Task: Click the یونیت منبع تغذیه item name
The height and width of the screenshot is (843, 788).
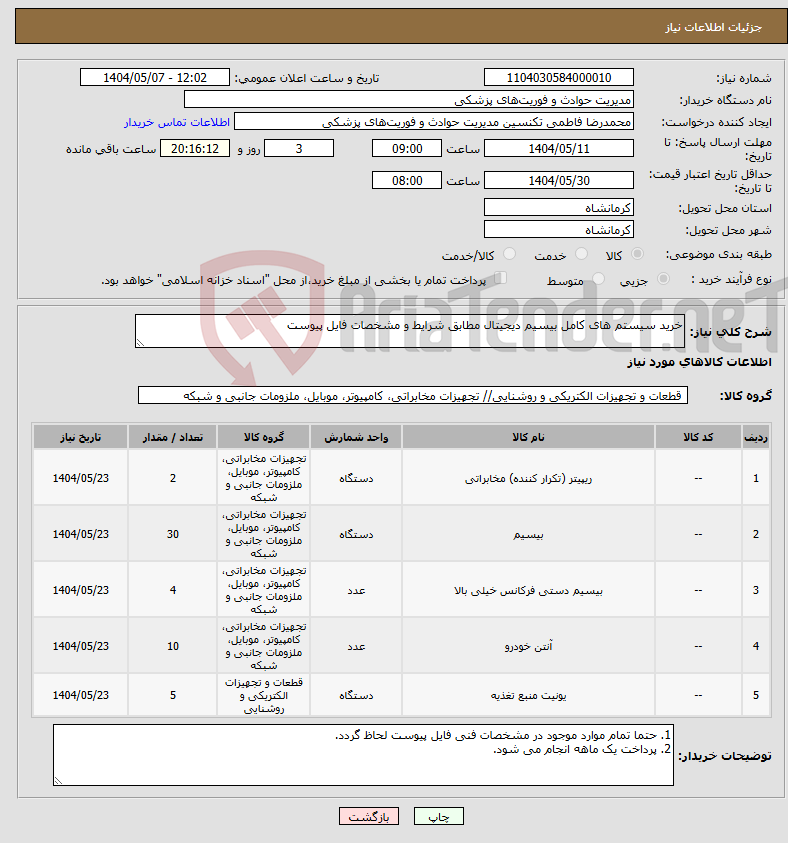Action: click(x=528, y=695)
